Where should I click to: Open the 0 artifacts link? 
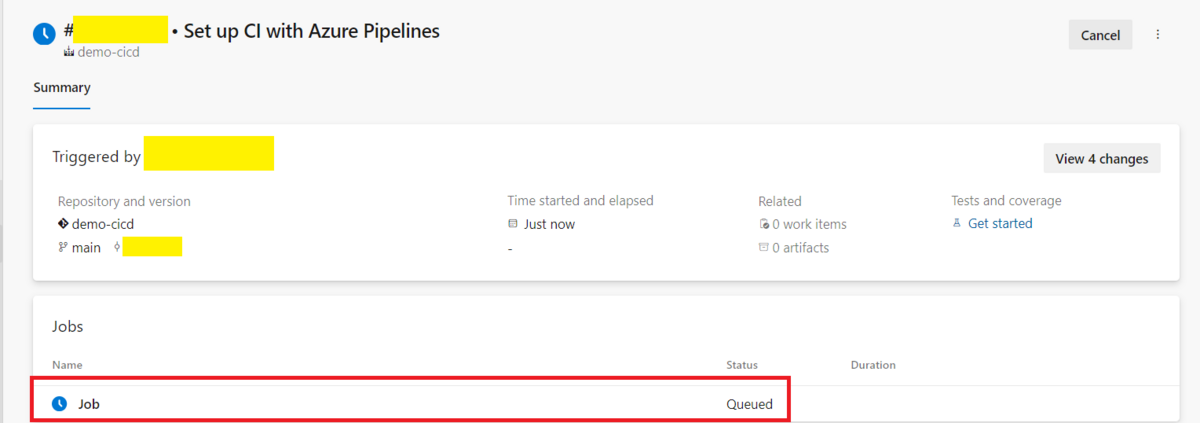pyautogui.click(x=800, y=248)
